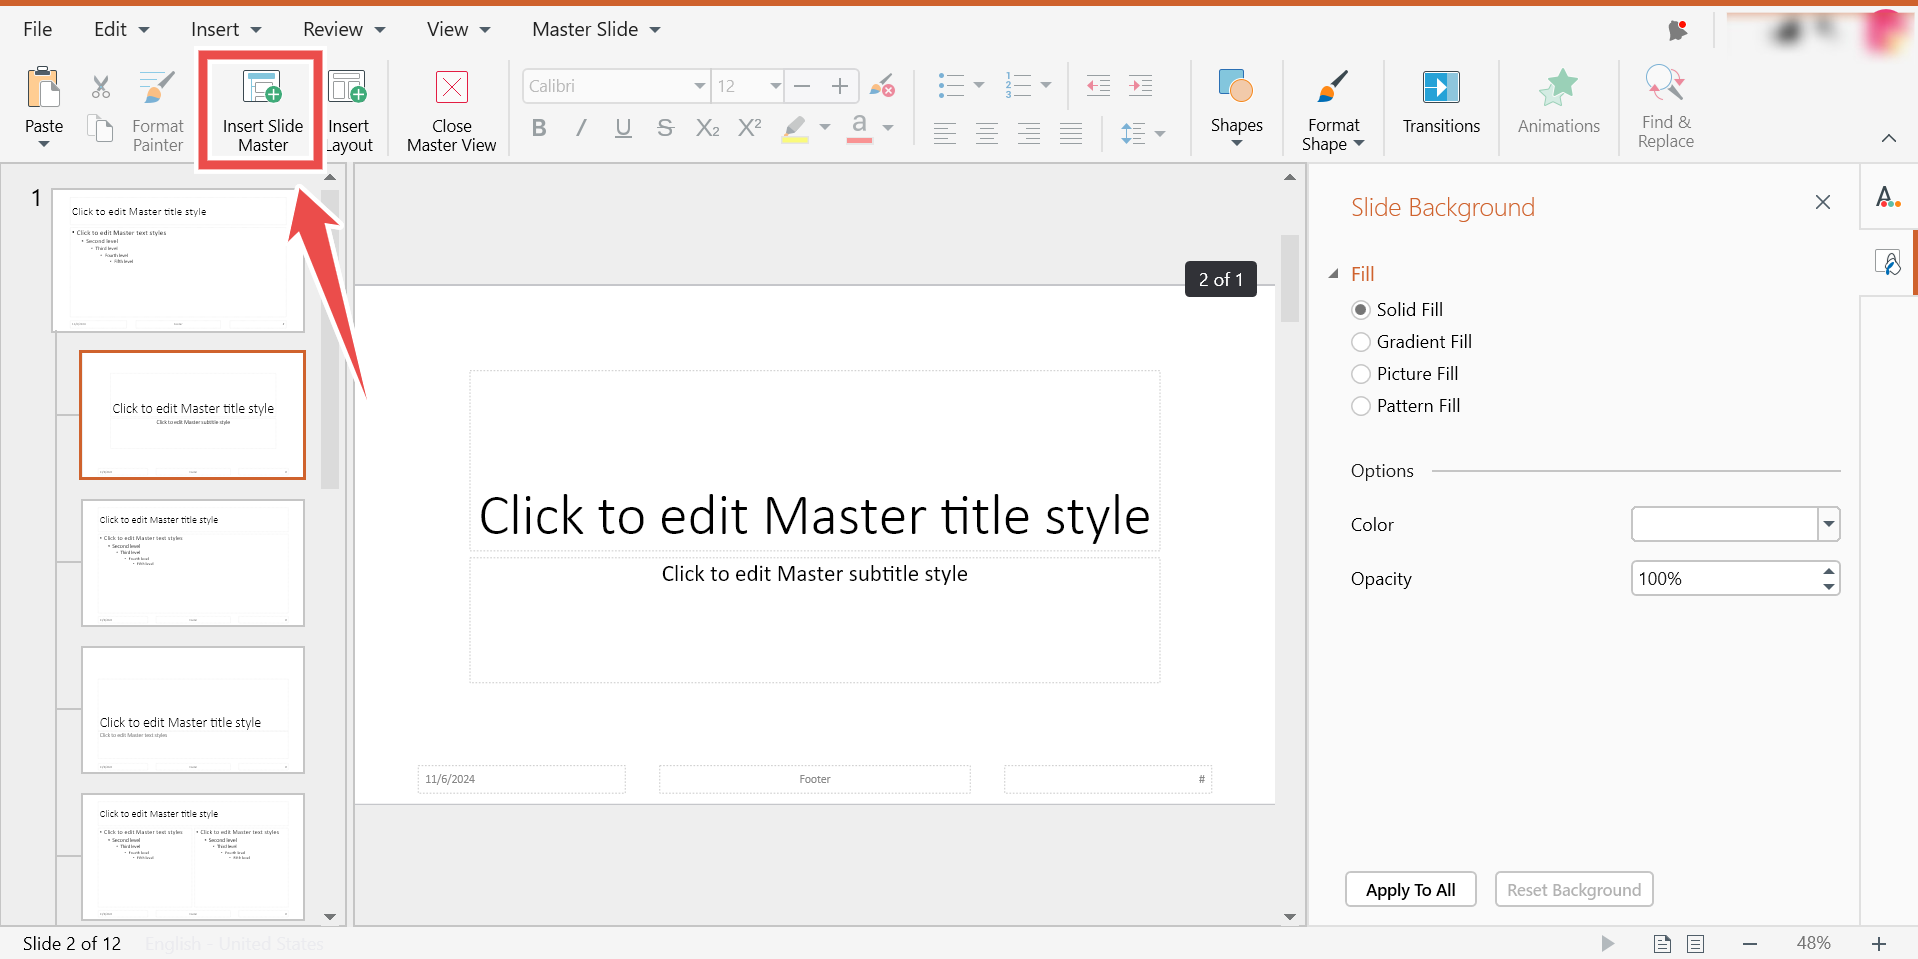The width and height of the screenshot is (1918, 959).
Task: Select the Format Painter tool
Action: [x=158, y=110]
